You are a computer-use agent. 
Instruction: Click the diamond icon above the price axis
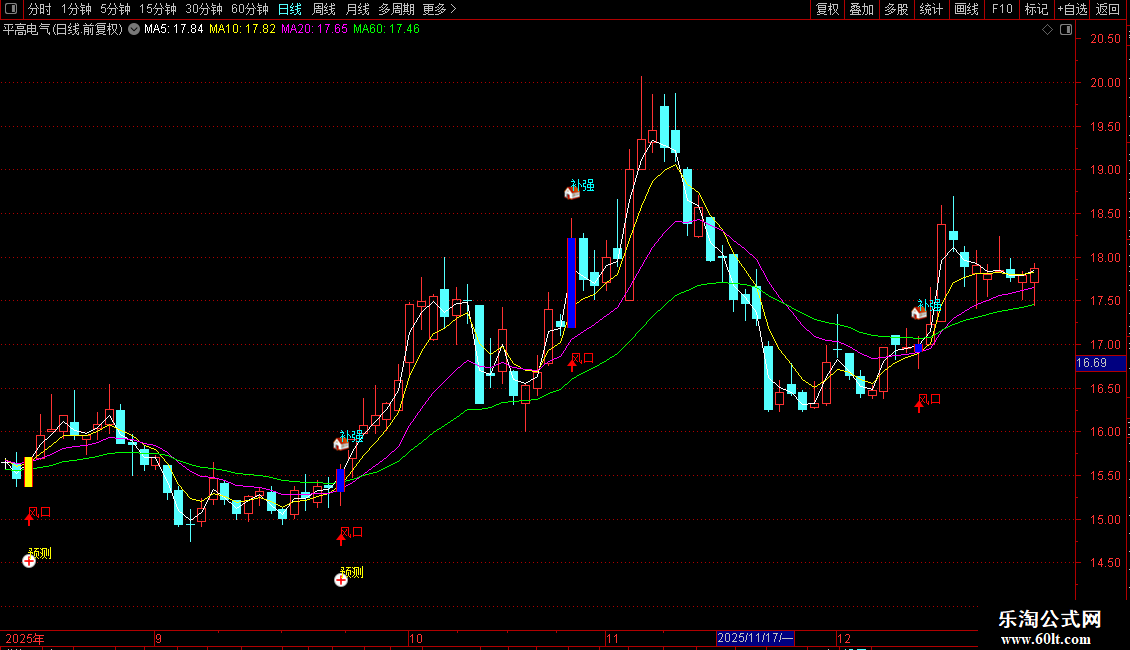click(x=1047, y=30)
